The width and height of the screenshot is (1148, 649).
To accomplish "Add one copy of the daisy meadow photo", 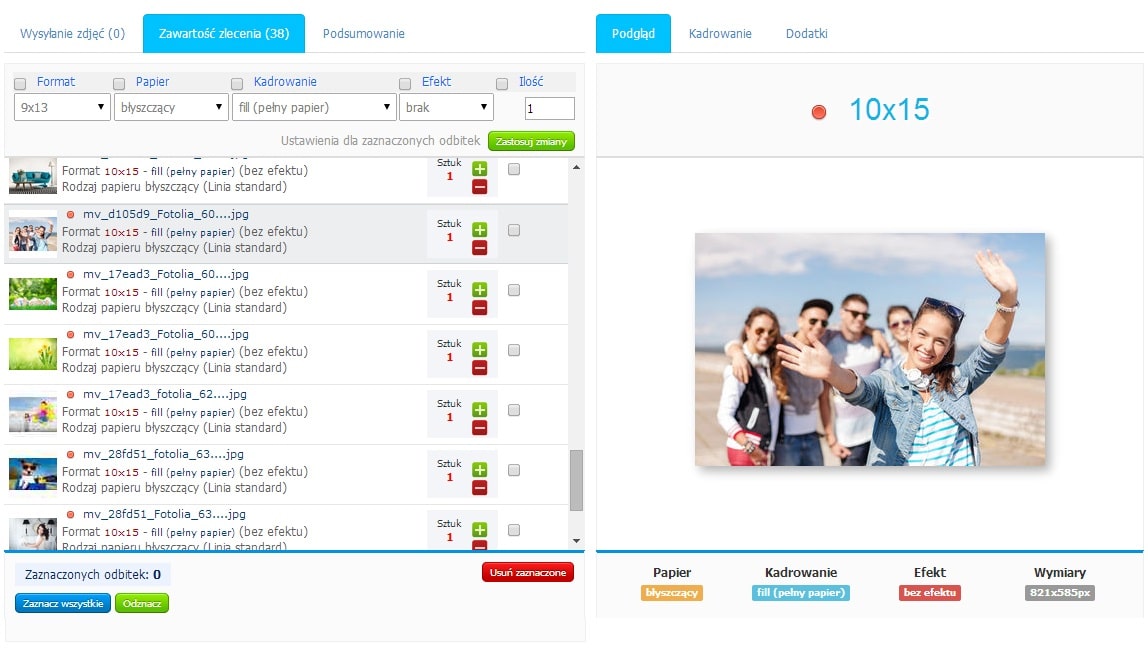I will tap(480, 290).
